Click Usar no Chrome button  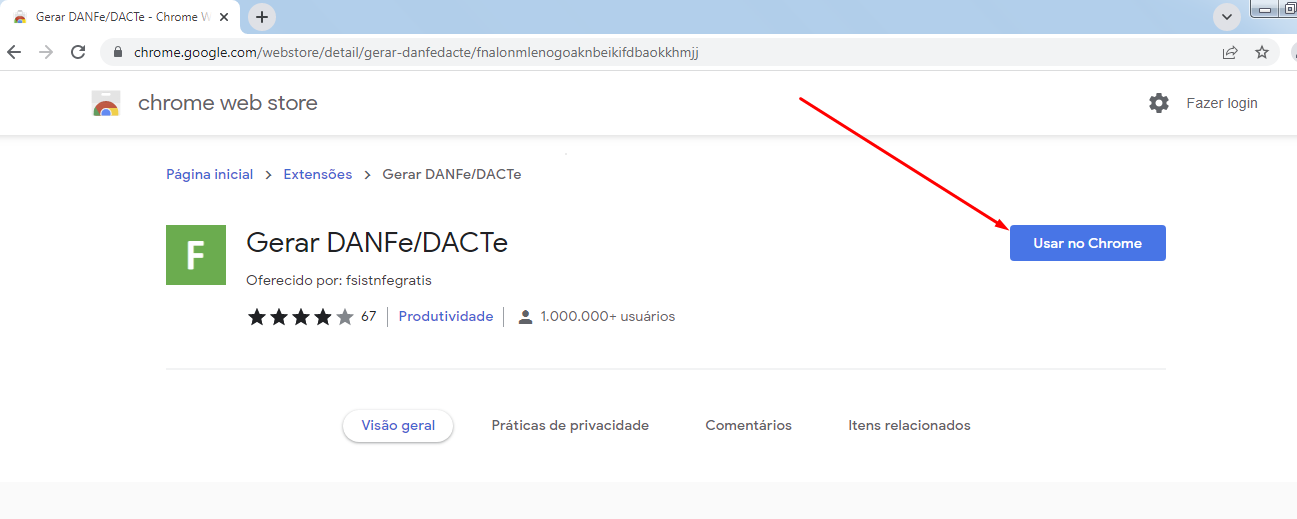click(x=1088, y=243)
